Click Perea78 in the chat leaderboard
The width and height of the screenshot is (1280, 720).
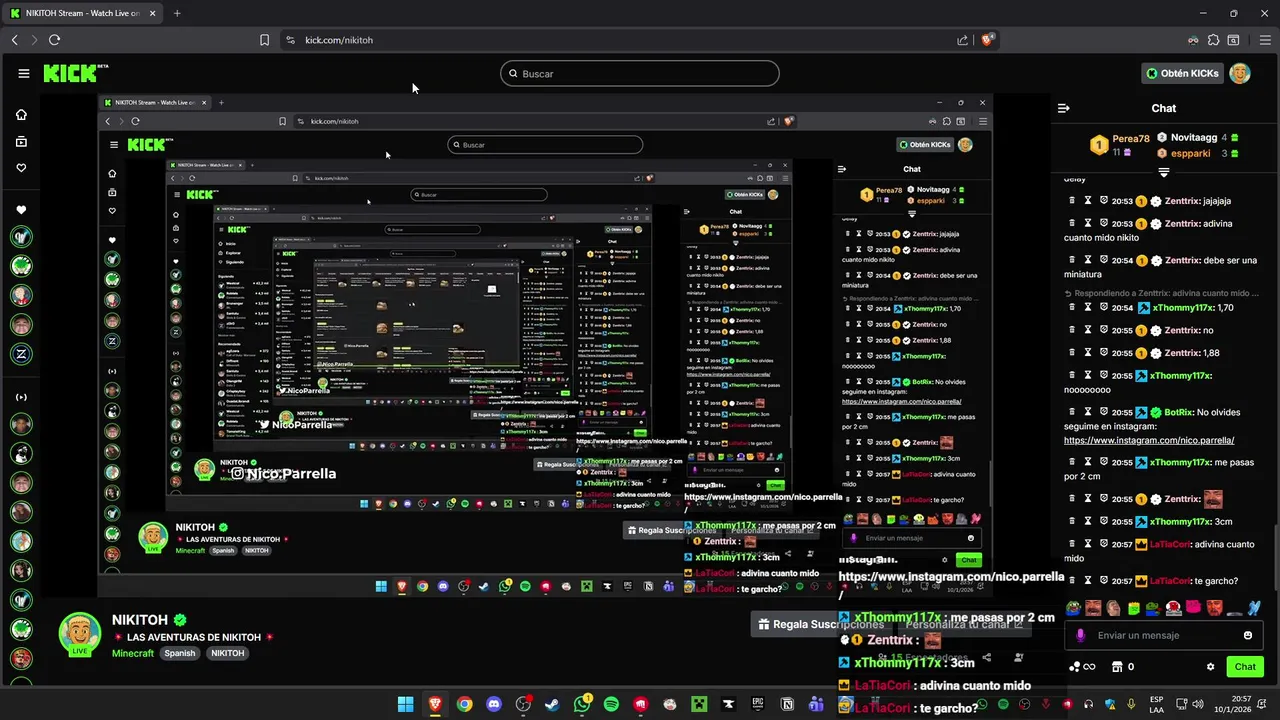coord(1130,140)
